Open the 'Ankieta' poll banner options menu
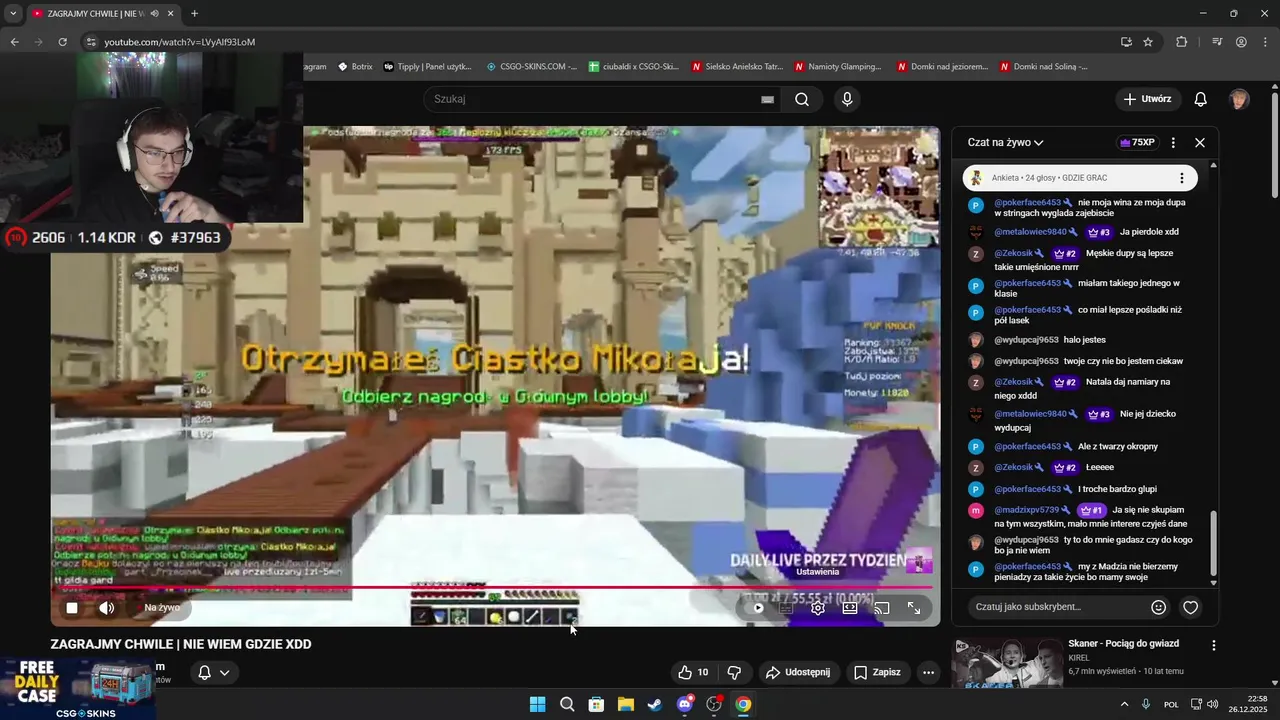 [x=1181, y=178]
